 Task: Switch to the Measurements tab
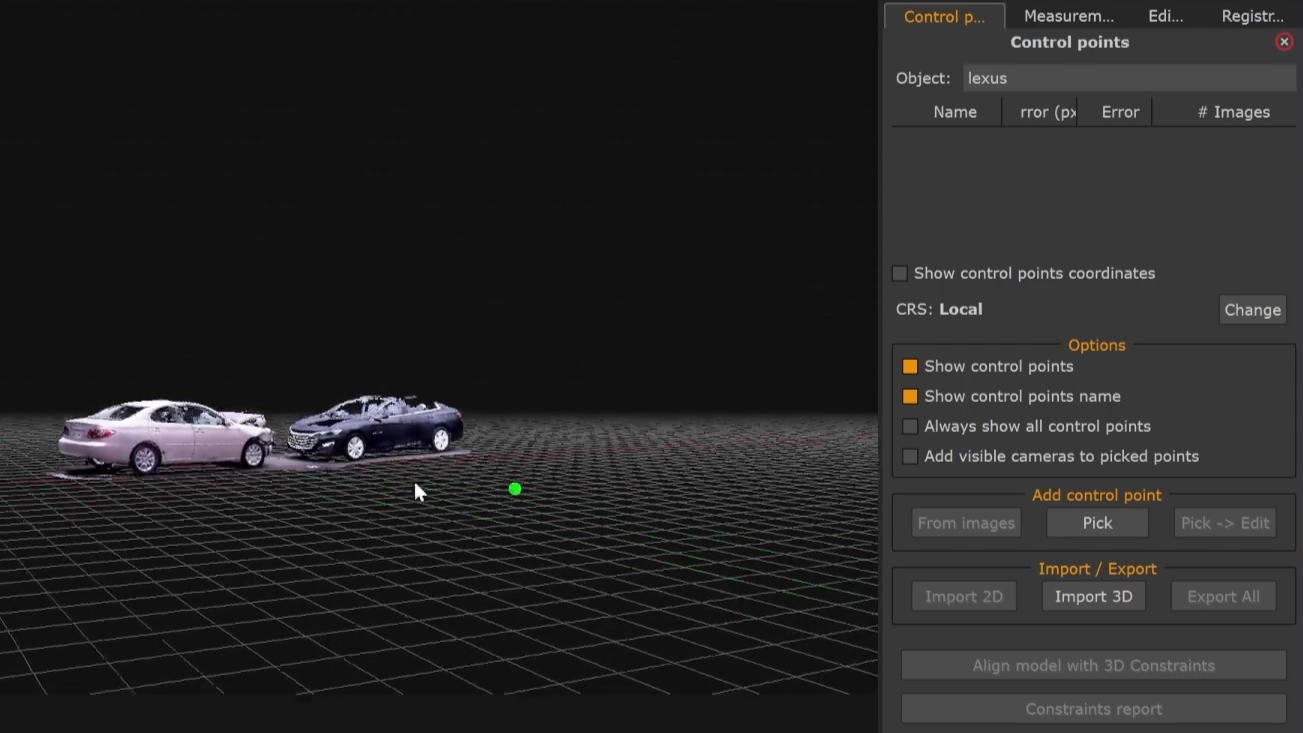[1068, 15]
